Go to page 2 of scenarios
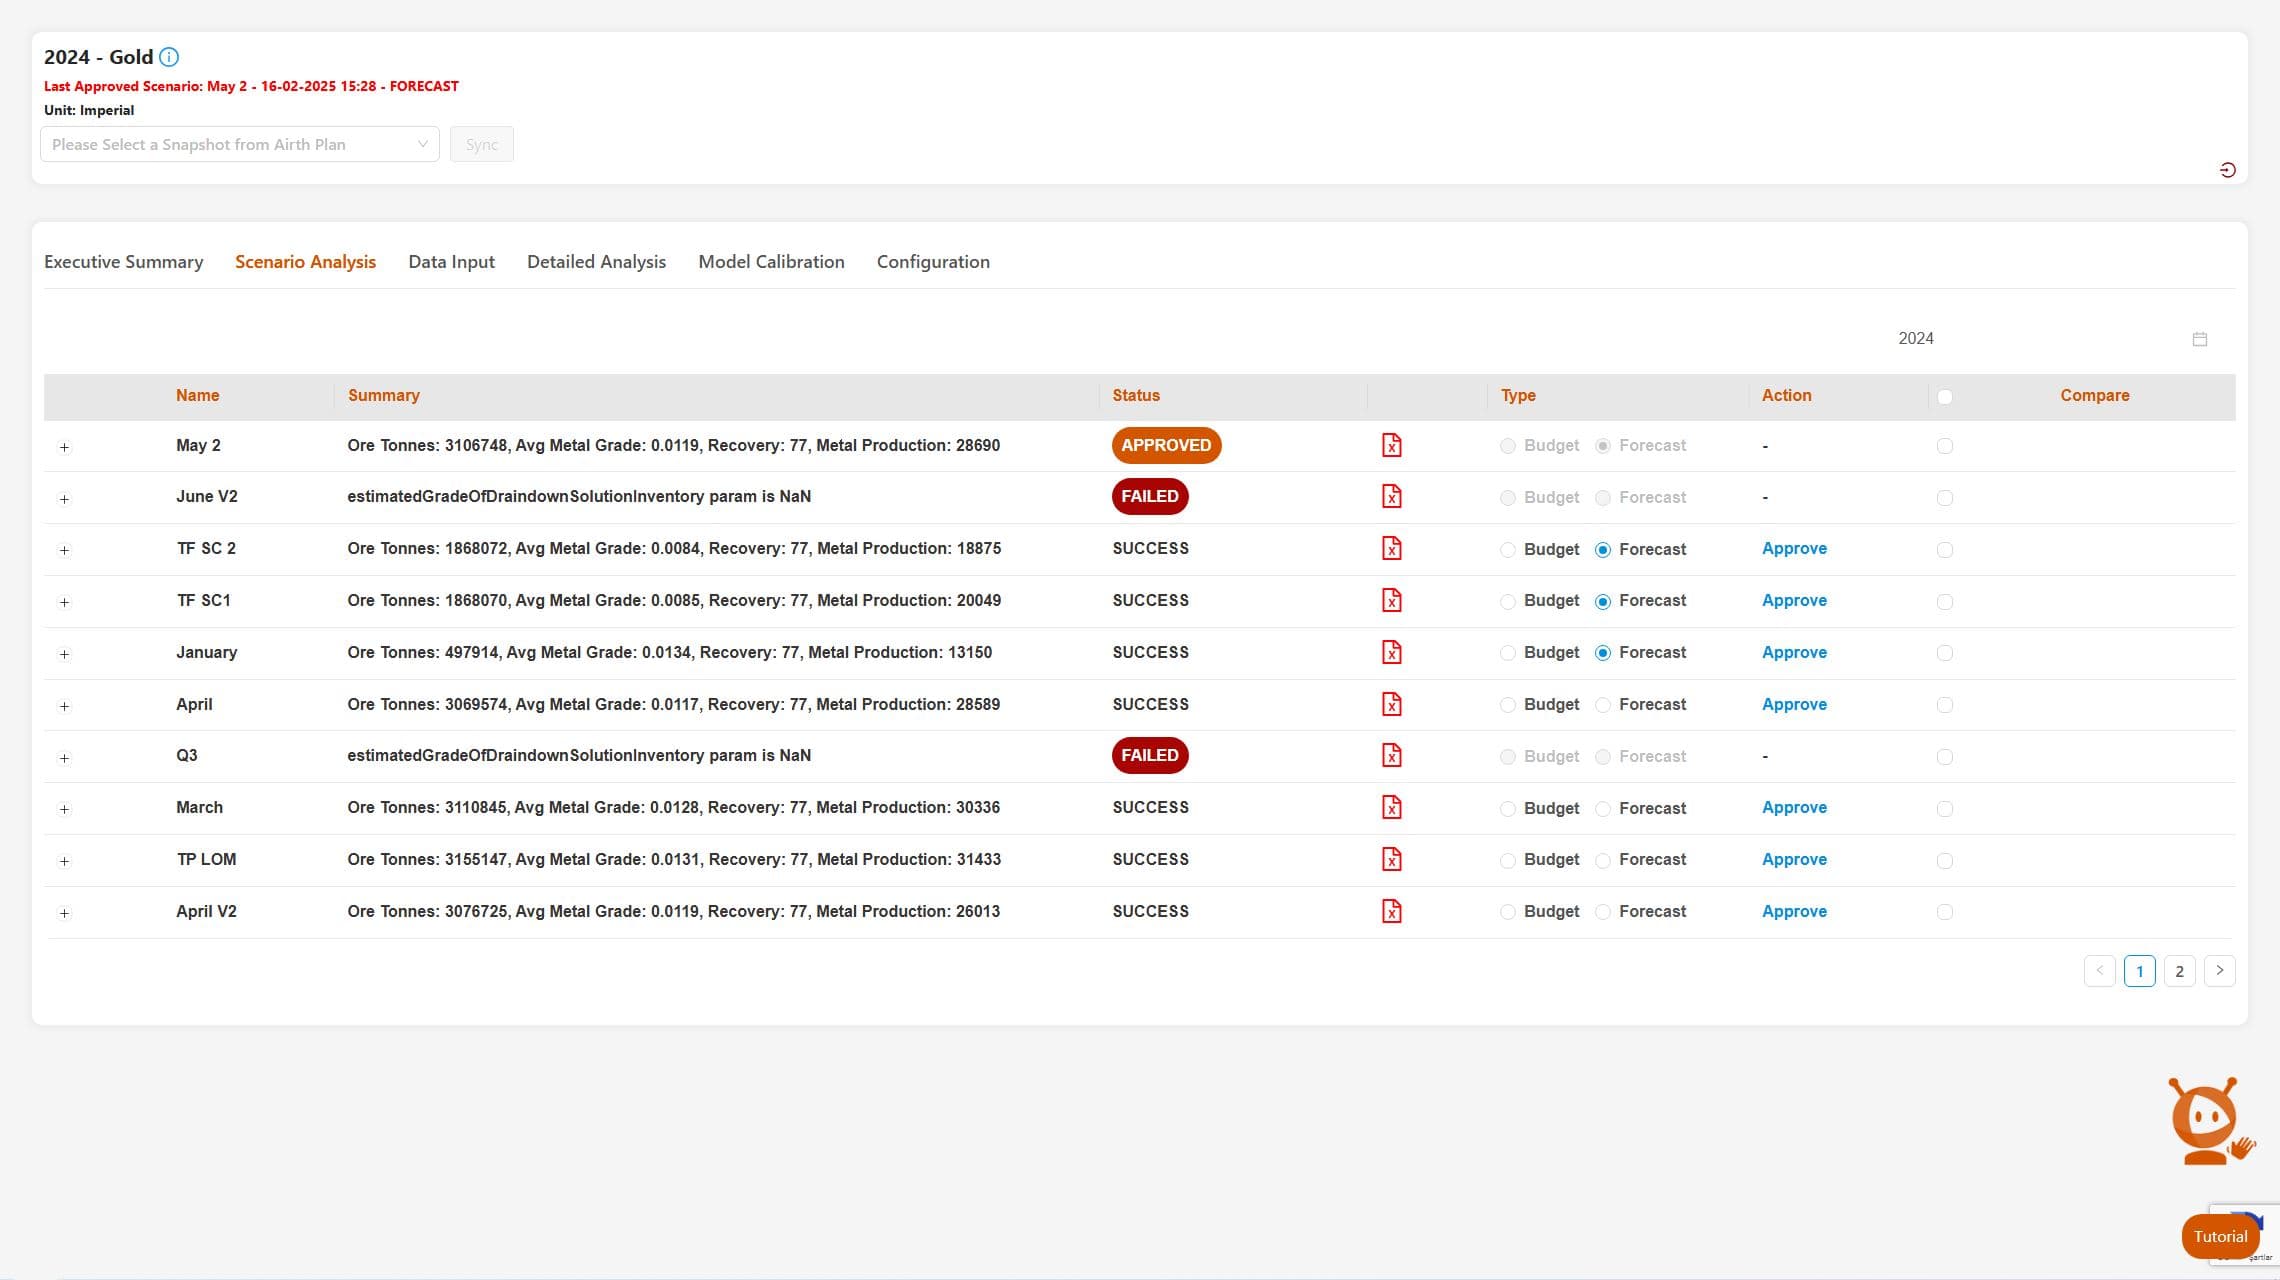Viewport: 2280px width, 1280px height. pyautogui.click(x=2179, y=971)
